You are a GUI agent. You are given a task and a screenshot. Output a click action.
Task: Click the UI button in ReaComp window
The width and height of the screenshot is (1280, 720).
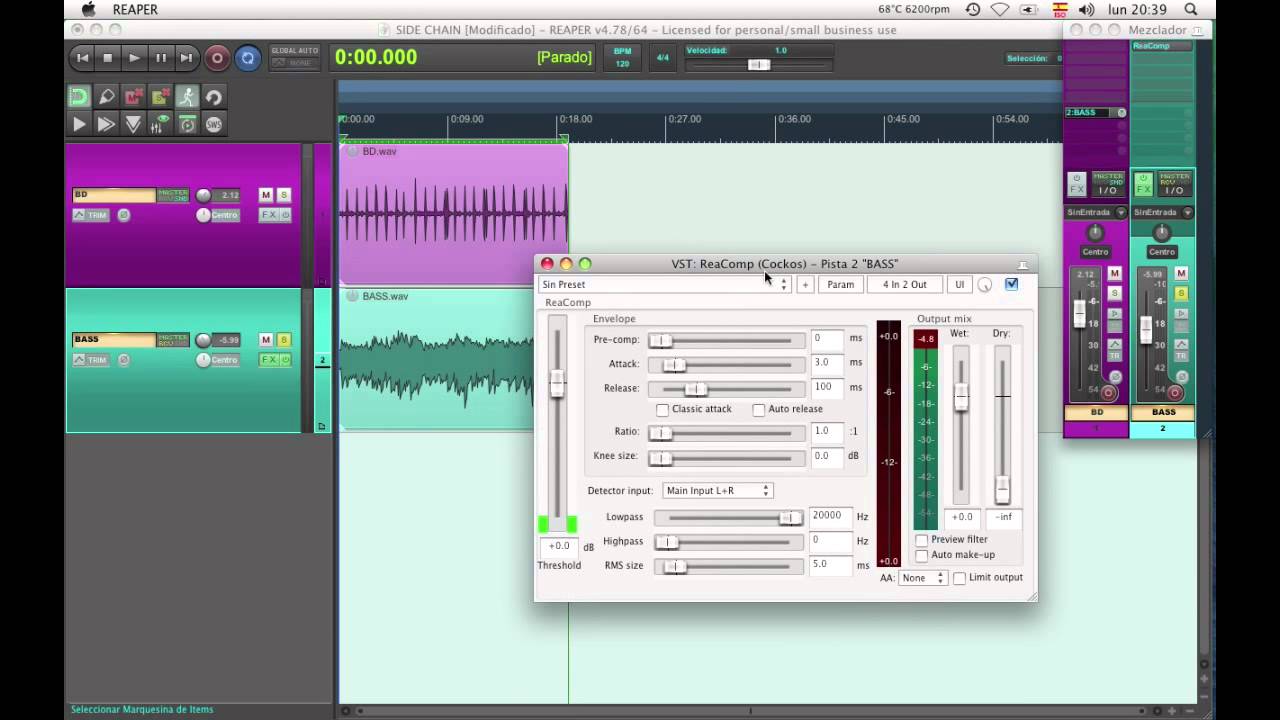click(959, 285)
